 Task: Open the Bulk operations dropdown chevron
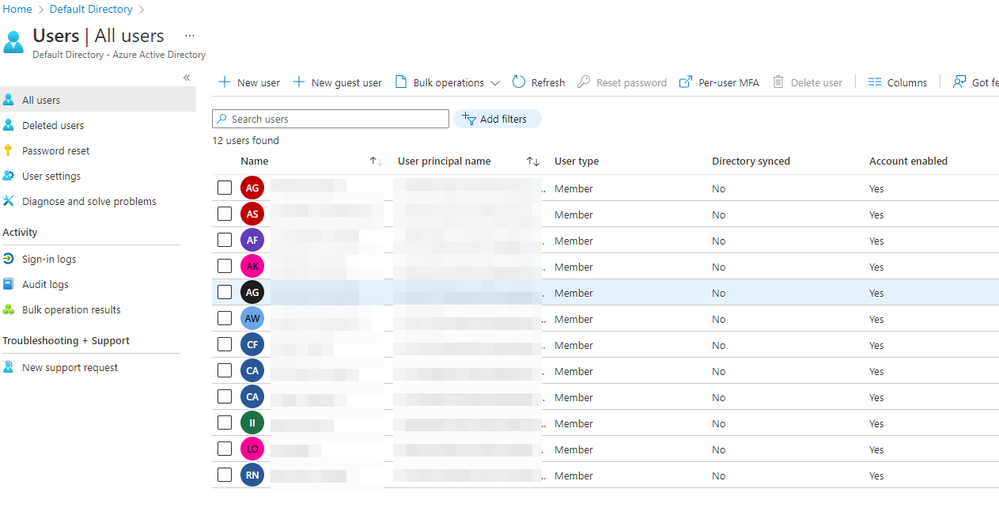tap(495, 83)
